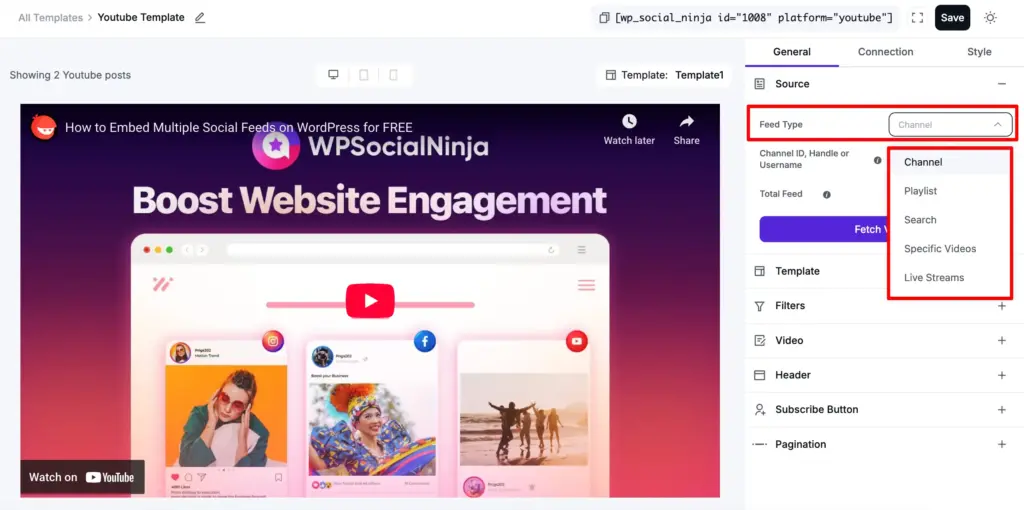This screenshot has height=510, width=1024.
Task: Click the info icon next to Channel ID label
Action: click(x=878, y=159)
